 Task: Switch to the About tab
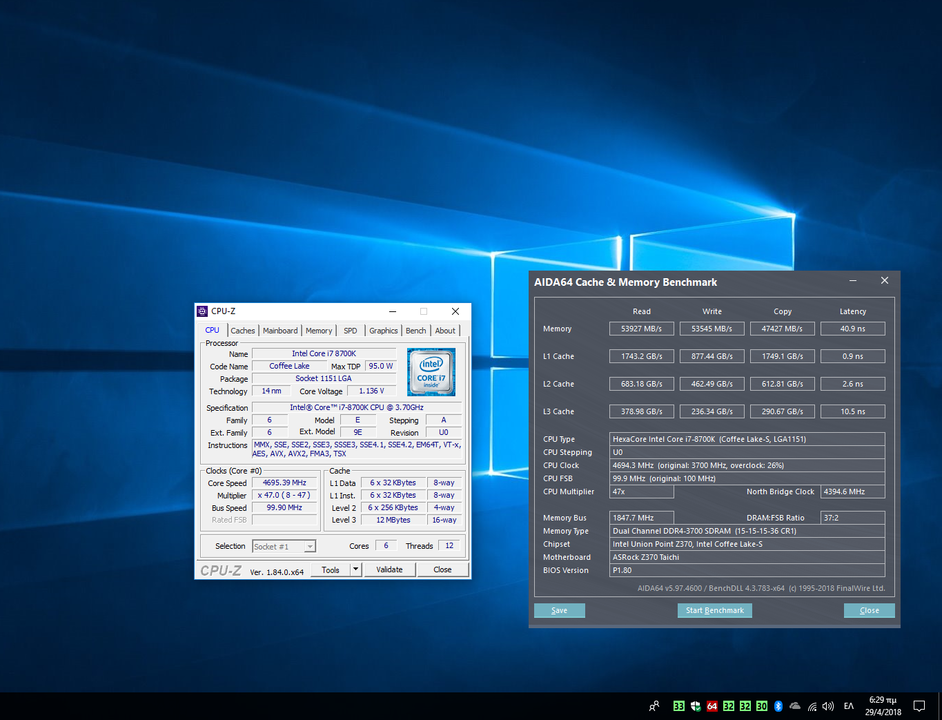click(x=445, y=331)
